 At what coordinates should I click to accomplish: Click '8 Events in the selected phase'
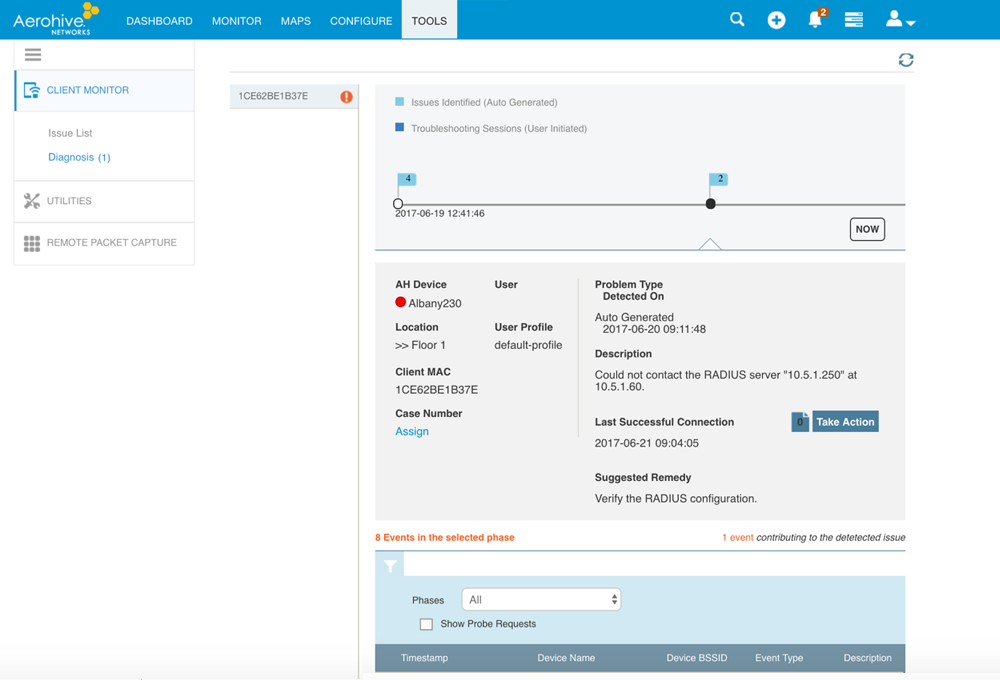(445, 538)
